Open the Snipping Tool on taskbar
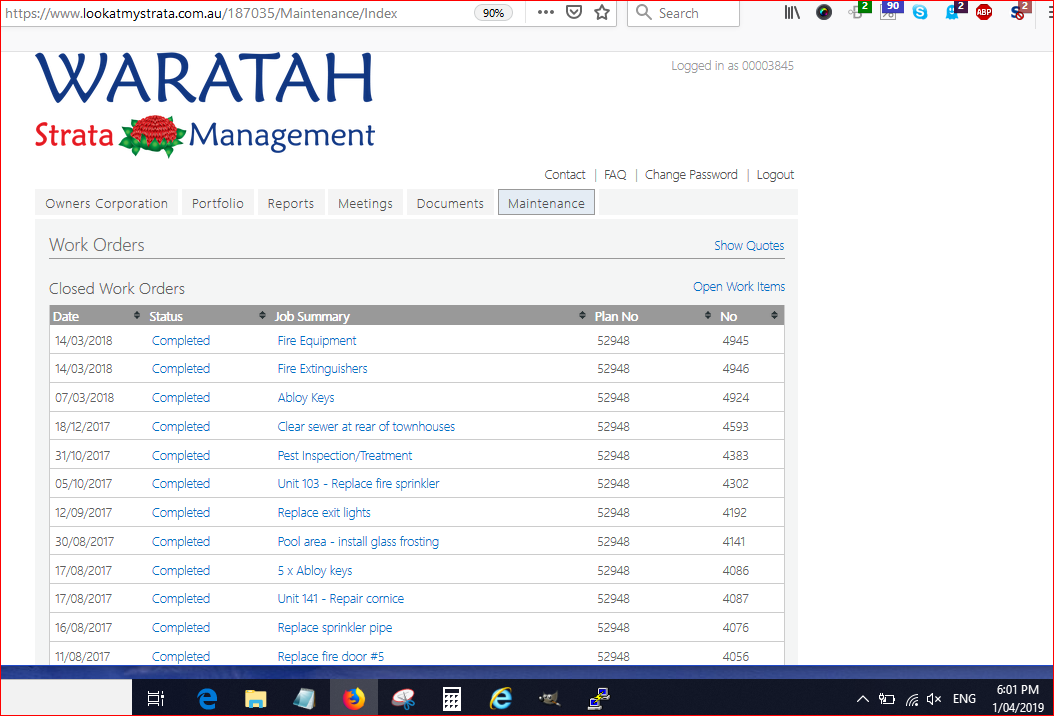The width and height of the screenshot is (1054, 716). pos(403,699)
